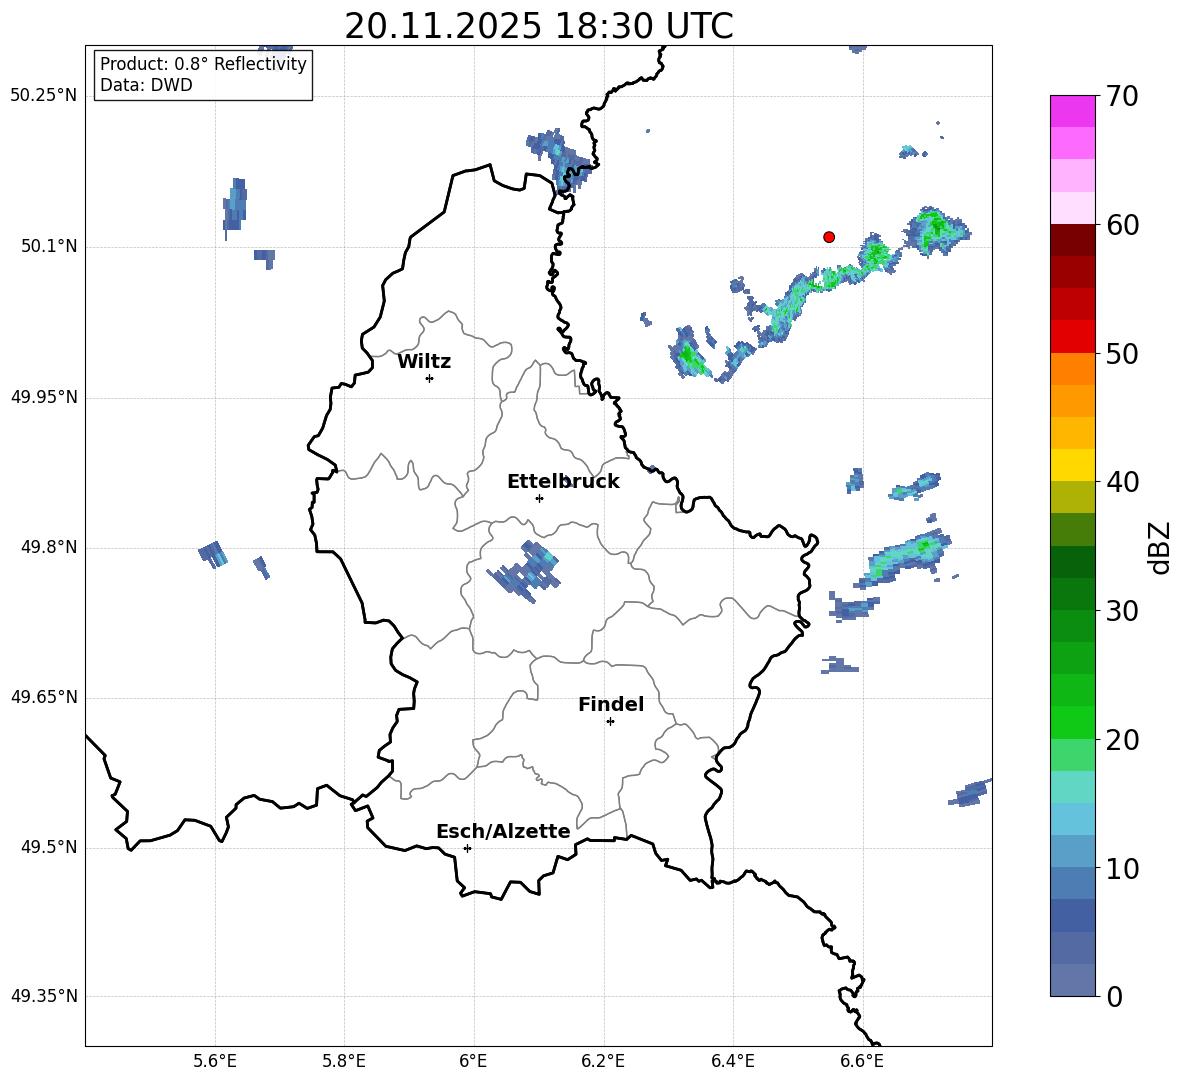Image resolution: width=1184 pixels, height=1081 pixels.
Task: Click the 49.95°N latitude label
Action: click(x=44, y=396)
